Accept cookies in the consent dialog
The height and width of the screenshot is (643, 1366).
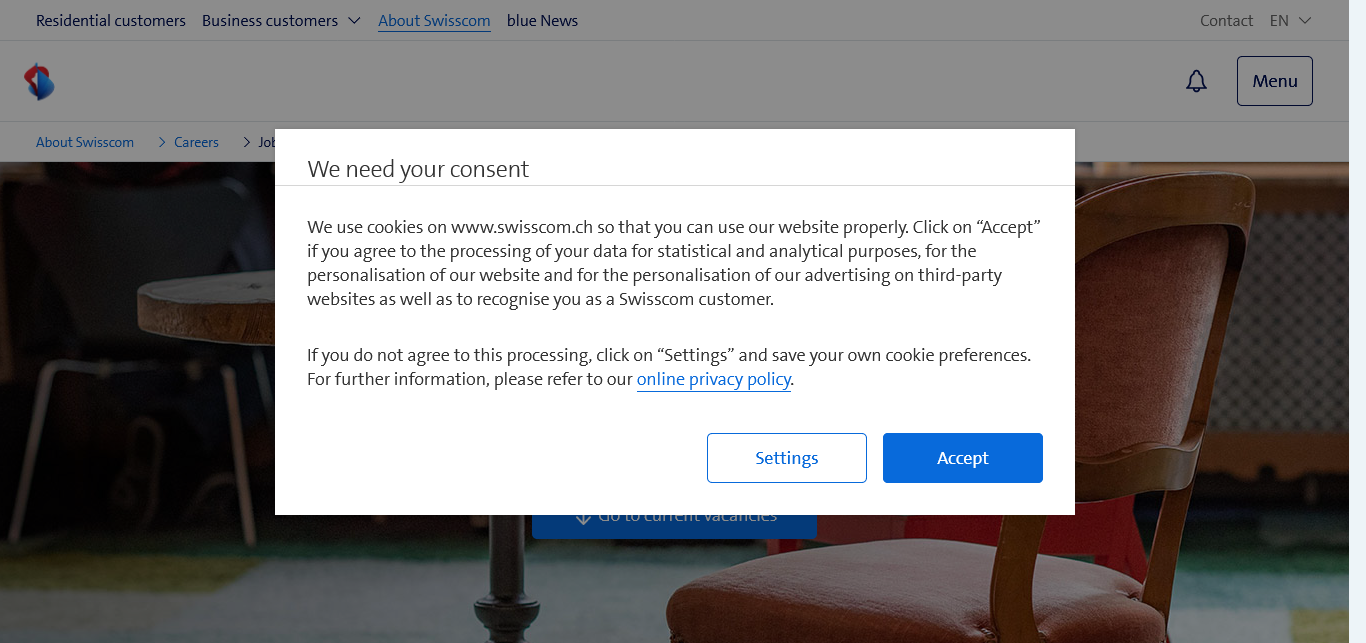point(962,458)
